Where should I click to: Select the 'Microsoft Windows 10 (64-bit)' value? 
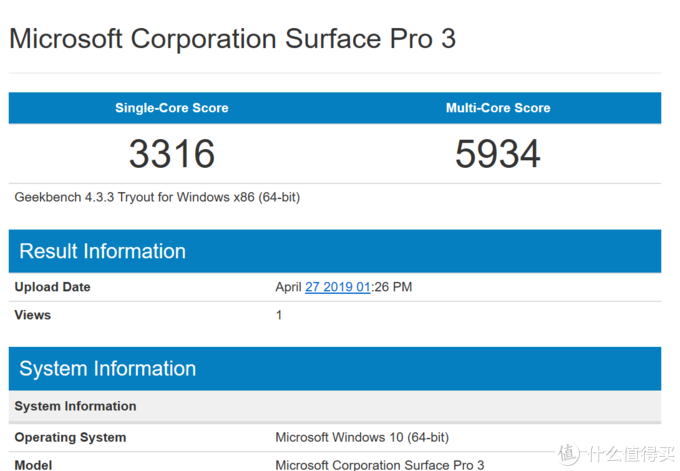362,437
